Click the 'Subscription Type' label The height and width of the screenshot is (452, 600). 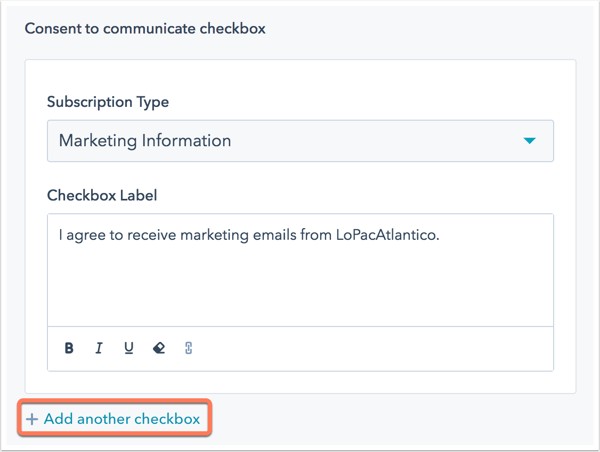(108, 102)
